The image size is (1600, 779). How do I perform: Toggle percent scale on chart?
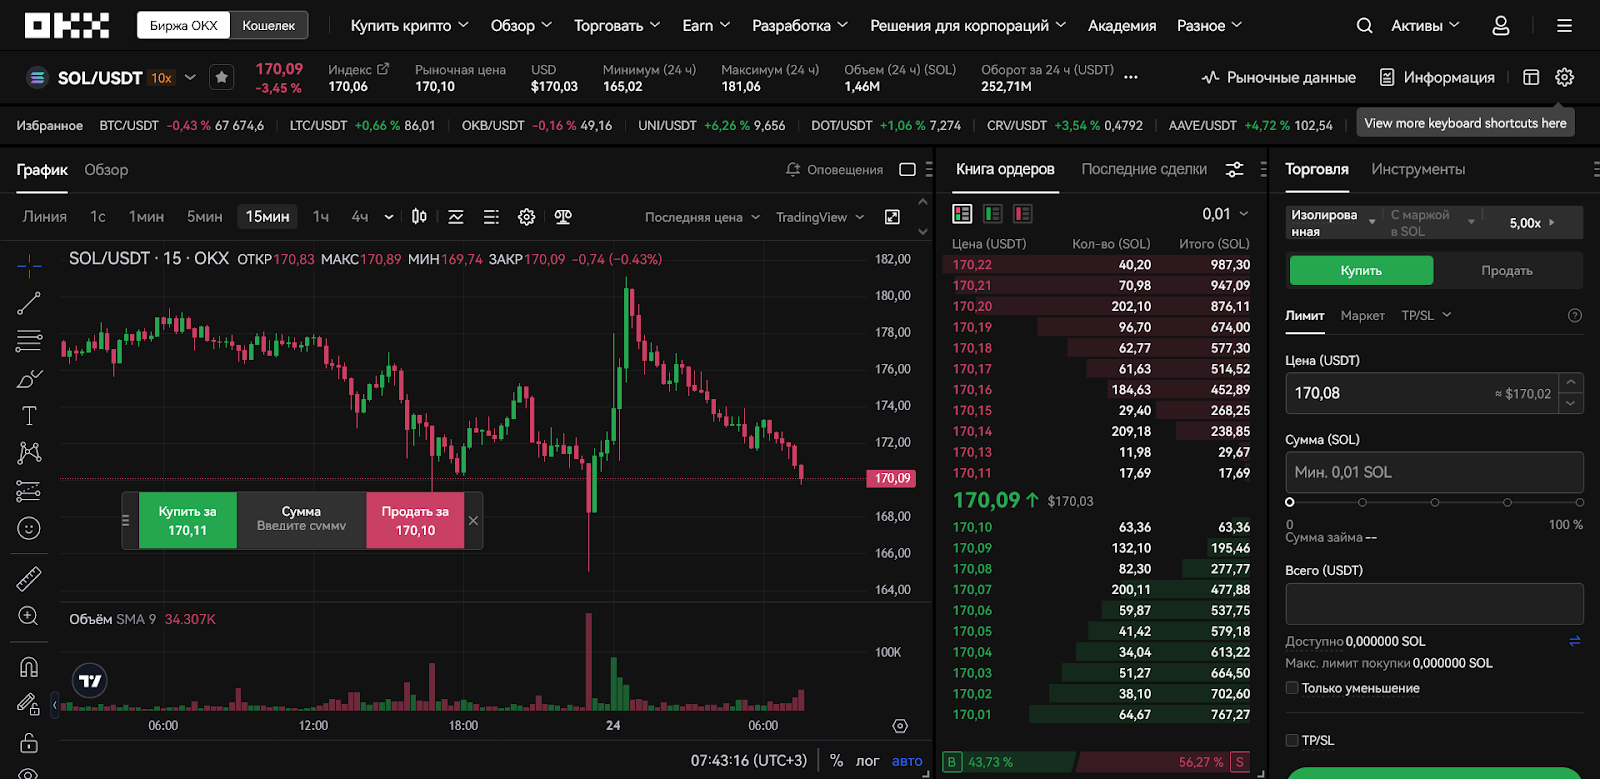(836, 761)
